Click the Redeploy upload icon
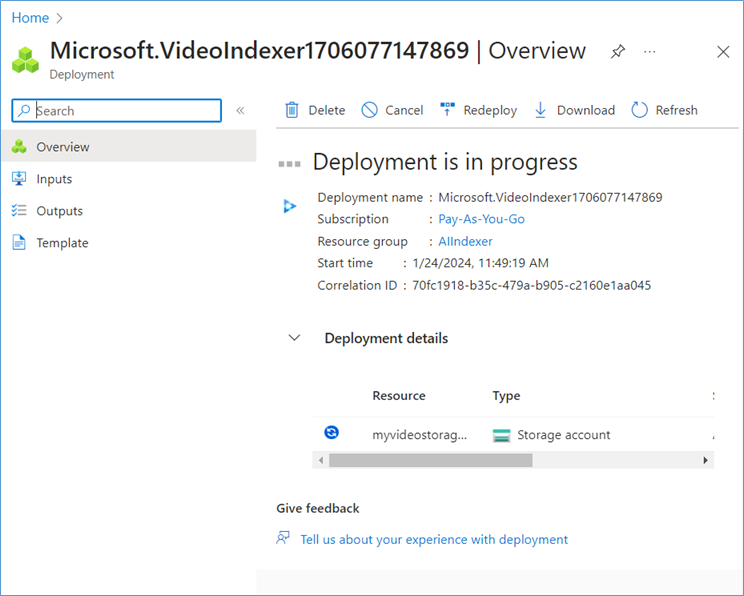Image resolution: width=744 pixels, height=596 pixels. [x=447, y=109]
